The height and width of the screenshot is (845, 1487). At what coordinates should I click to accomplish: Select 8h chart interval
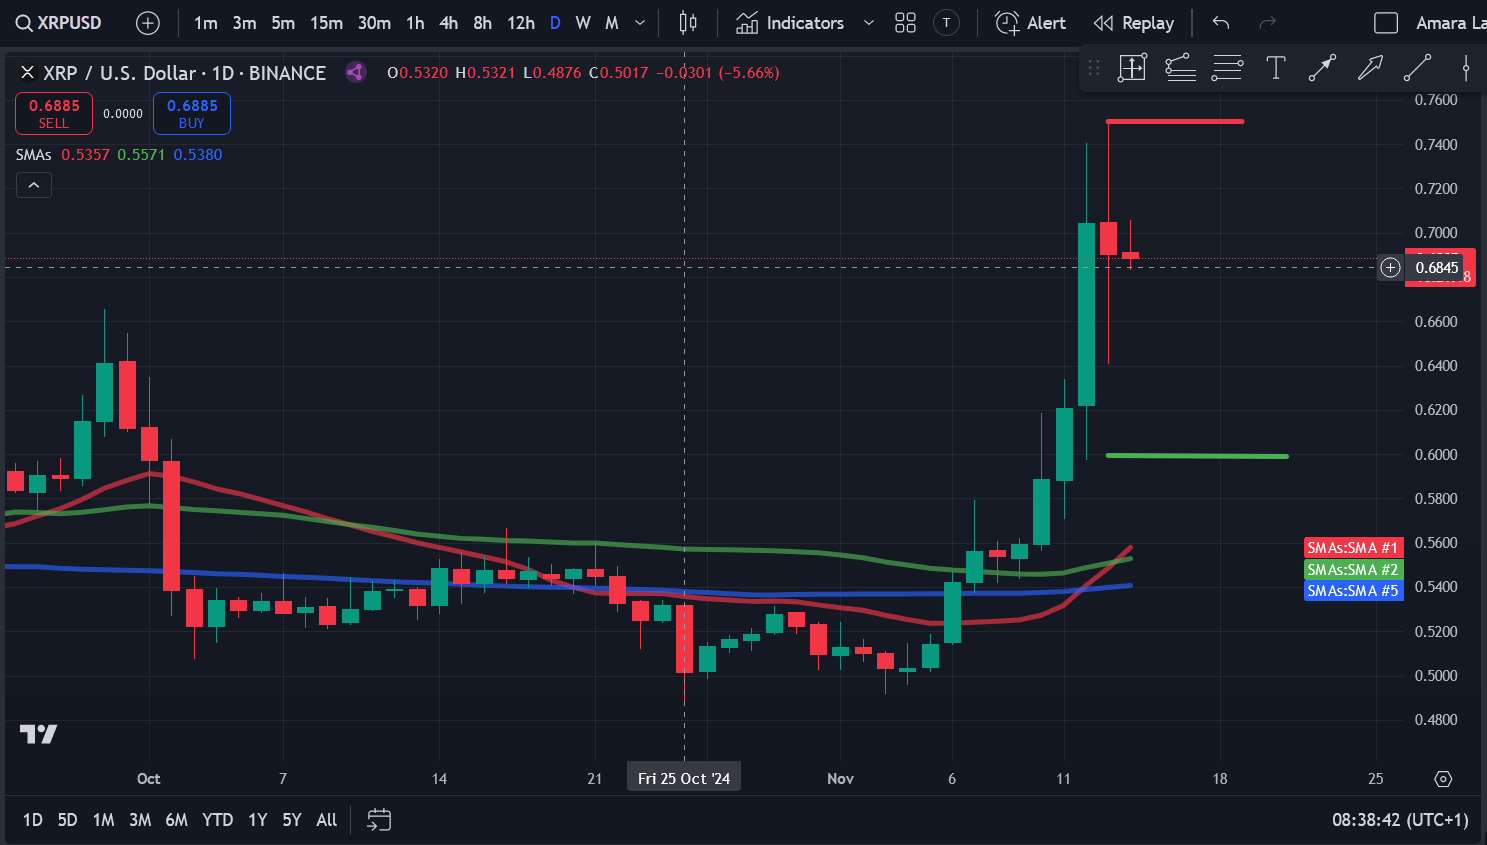pos(482,22)
